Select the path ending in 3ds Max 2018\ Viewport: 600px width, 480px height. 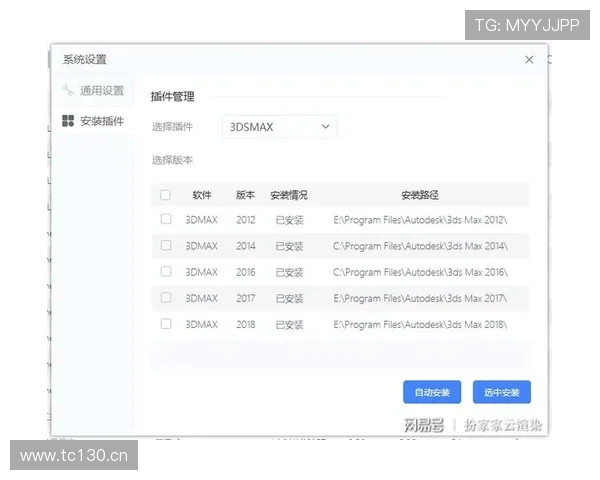coord(420,325)
